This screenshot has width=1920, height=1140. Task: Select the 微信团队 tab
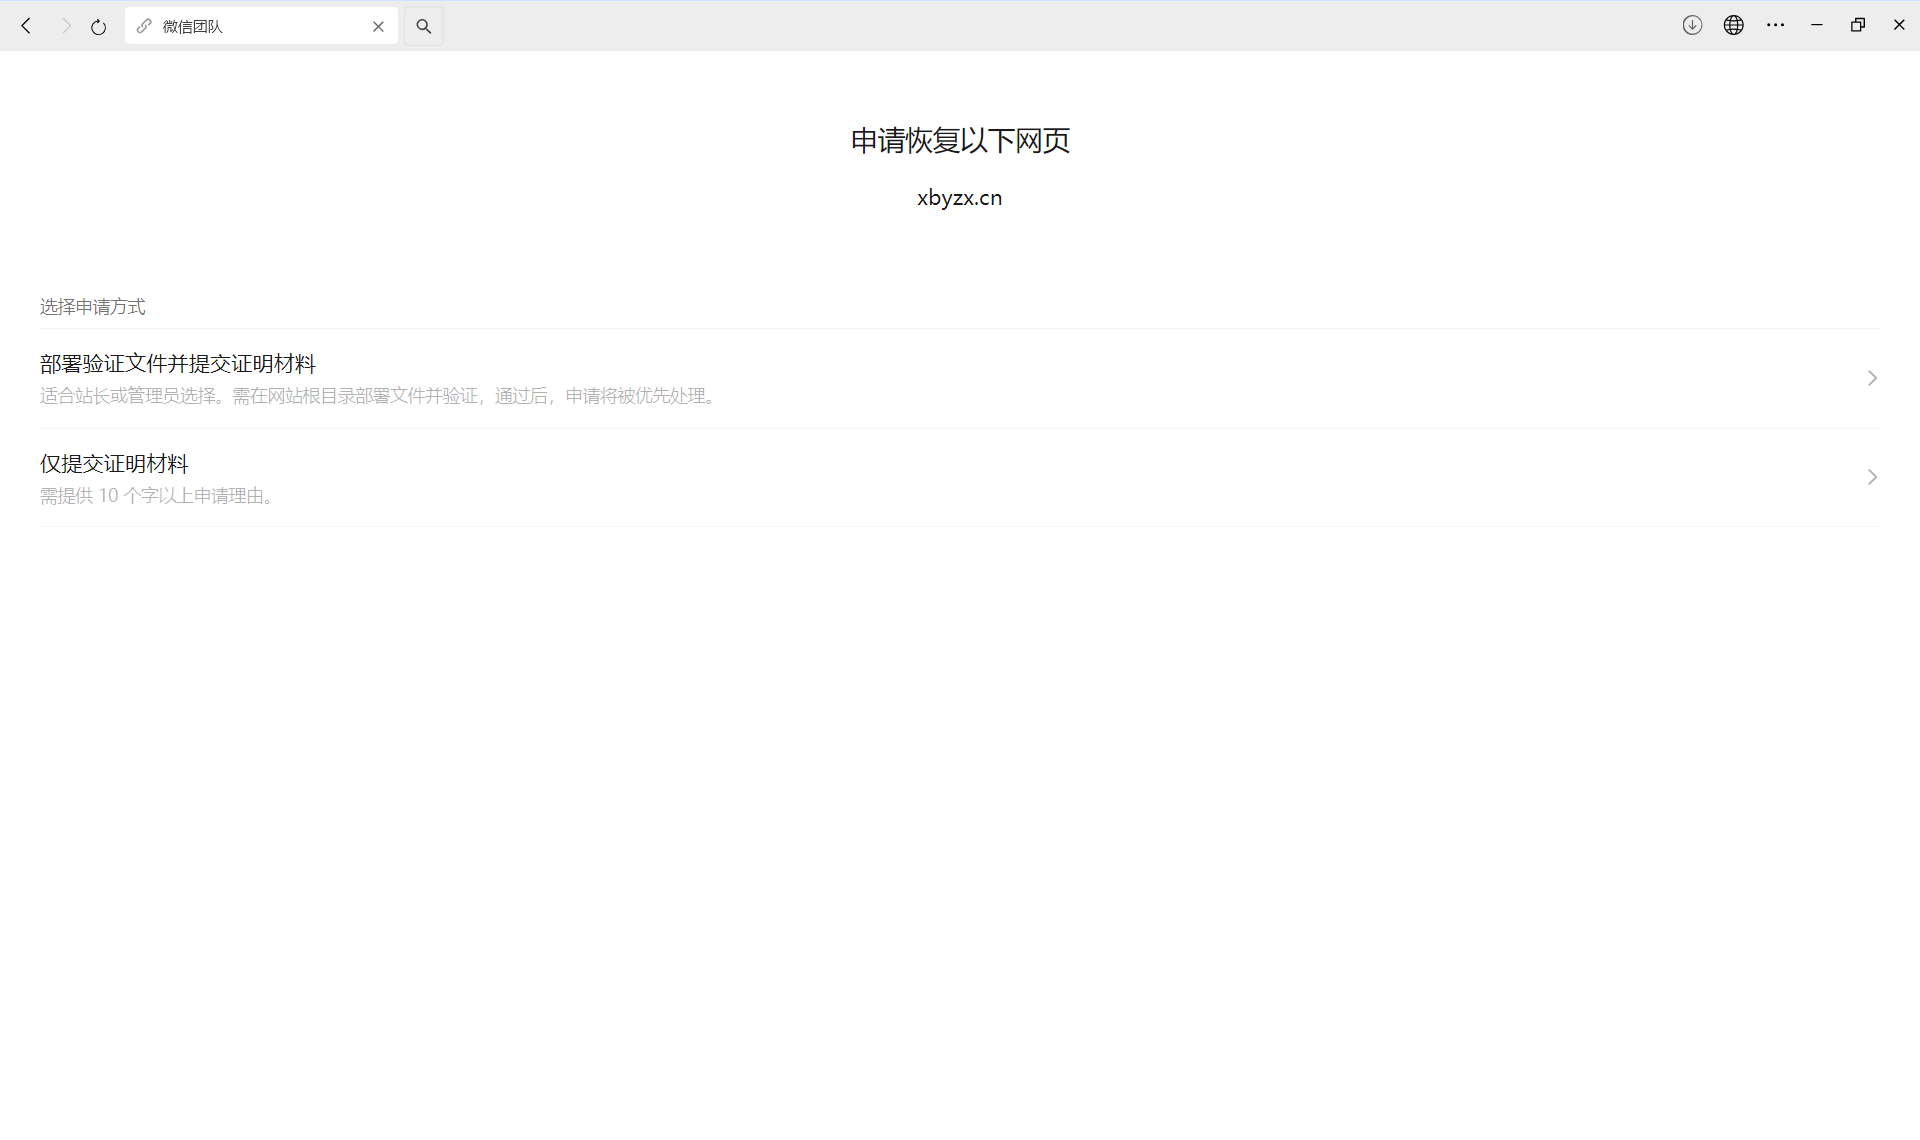(x=250, y=26)
